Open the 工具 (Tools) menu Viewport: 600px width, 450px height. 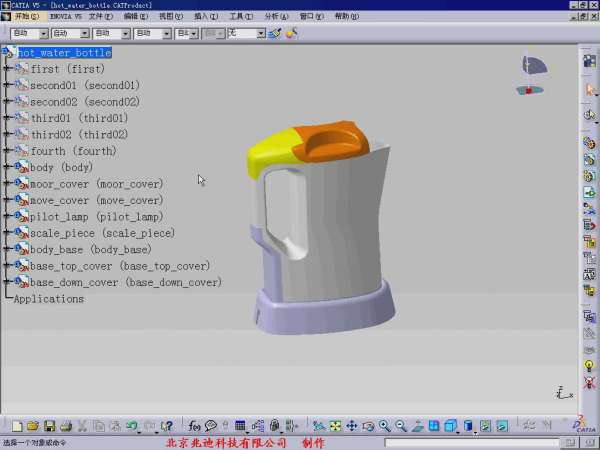(x=240, y=17)
